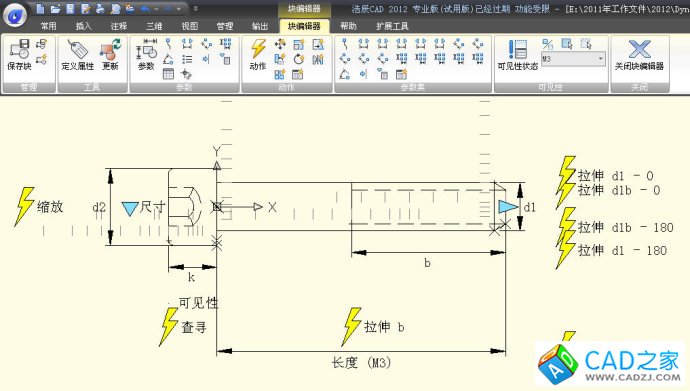690x391 pixels.
Task: Click the save icon in quick access toolbar
Action: click(x=70, y=8)
